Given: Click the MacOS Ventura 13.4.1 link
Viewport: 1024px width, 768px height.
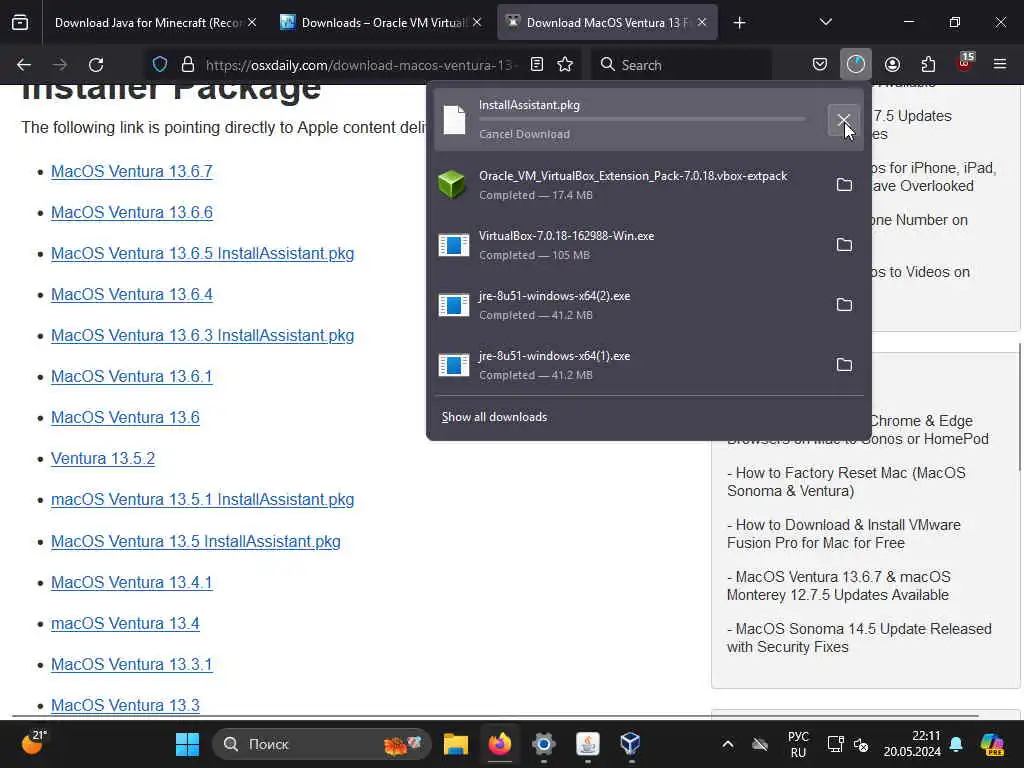Looking at the screenshot, I should tap(132, 583).
